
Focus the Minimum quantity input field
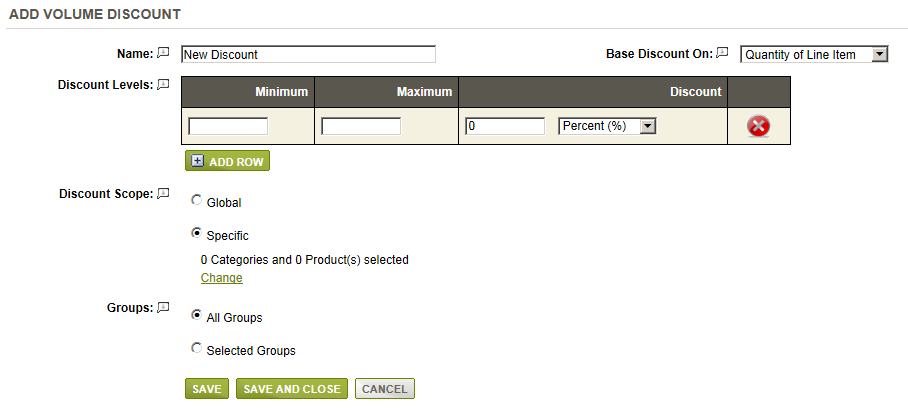coord(228,126)
